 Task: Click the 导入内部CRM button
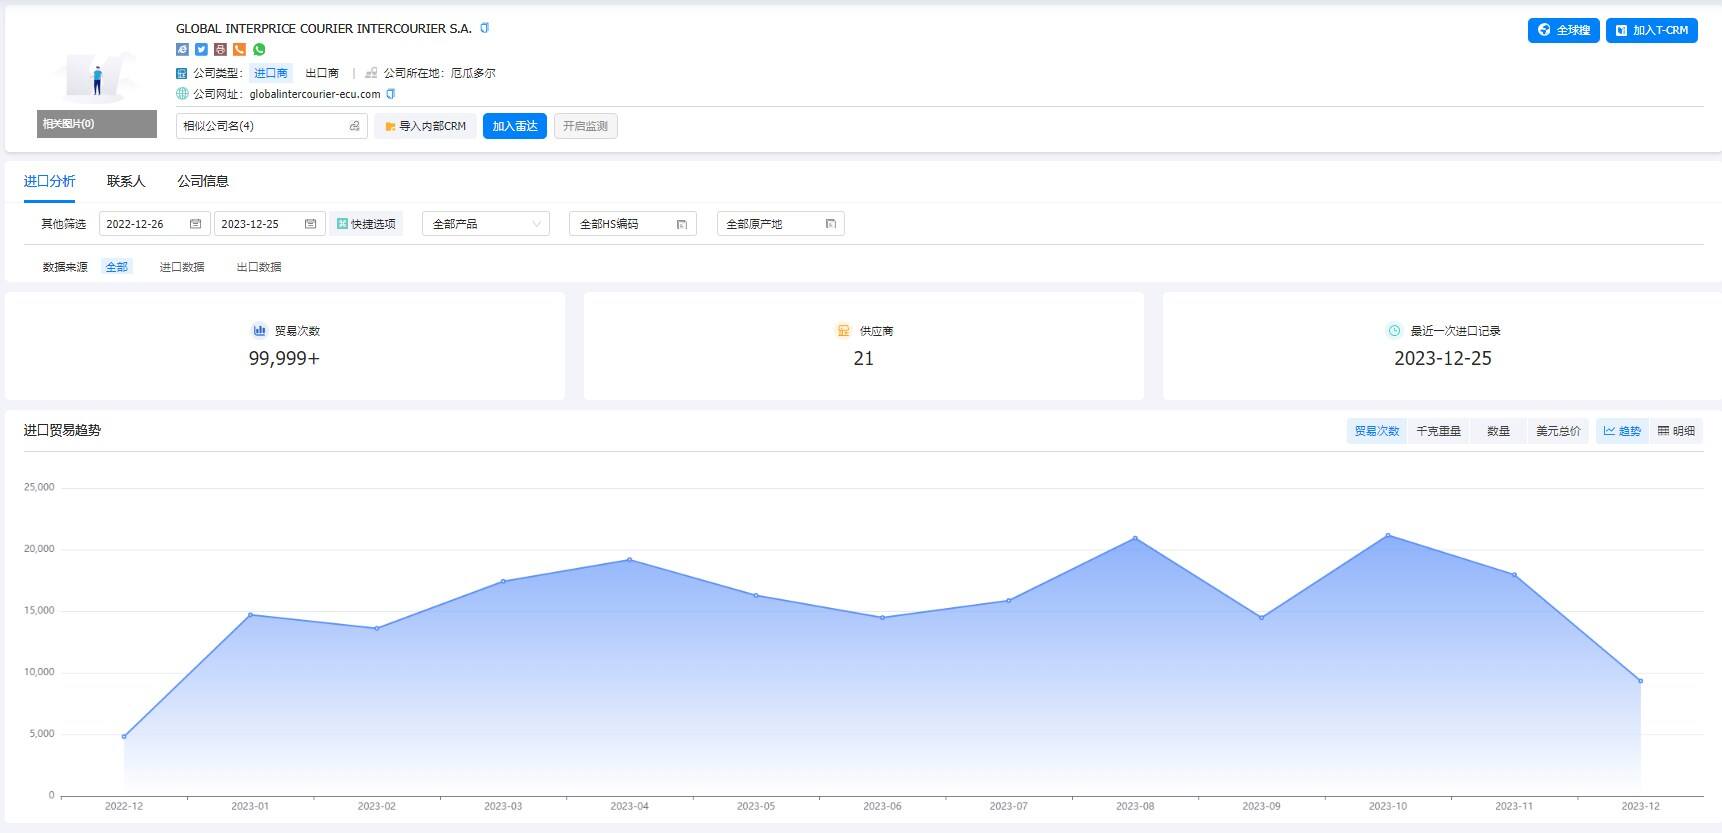(x=426, y=126)
